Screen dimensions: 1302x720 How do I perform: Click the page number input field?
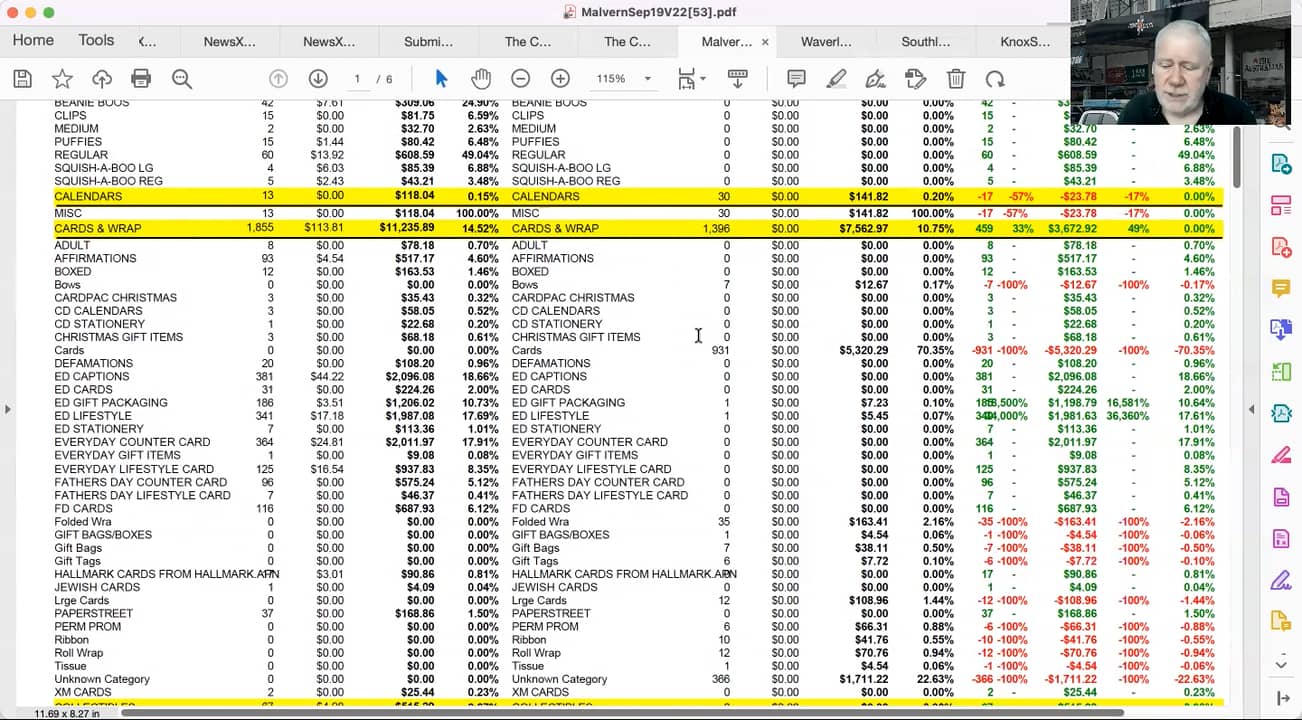click(357, 79)
